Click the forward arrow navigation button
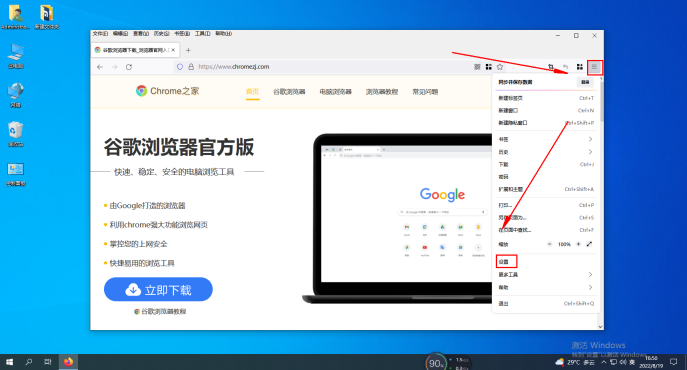The image size is (687, 370). [x=114, y=67]
